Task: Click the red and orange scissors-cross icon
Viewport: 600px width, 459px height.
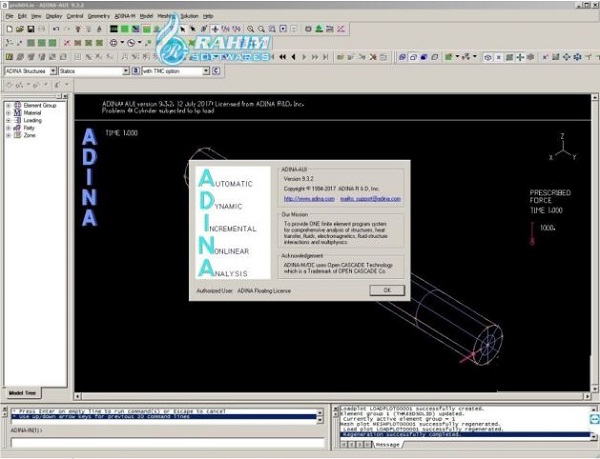Action: [373, 57]
